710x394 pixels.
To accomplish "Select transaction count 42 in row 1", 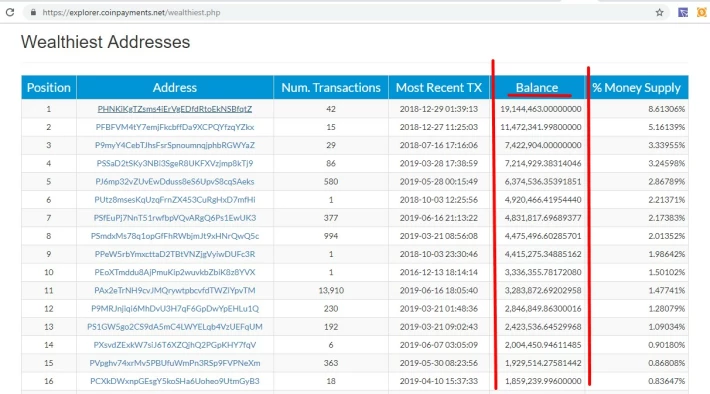I will 331,109.
